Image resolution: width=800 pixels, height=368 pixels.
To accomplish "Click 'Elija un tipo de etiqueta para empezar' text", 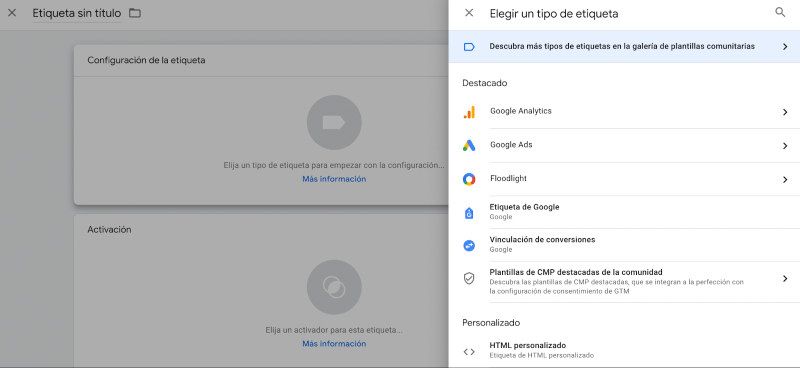I will (x=334, y=166).
